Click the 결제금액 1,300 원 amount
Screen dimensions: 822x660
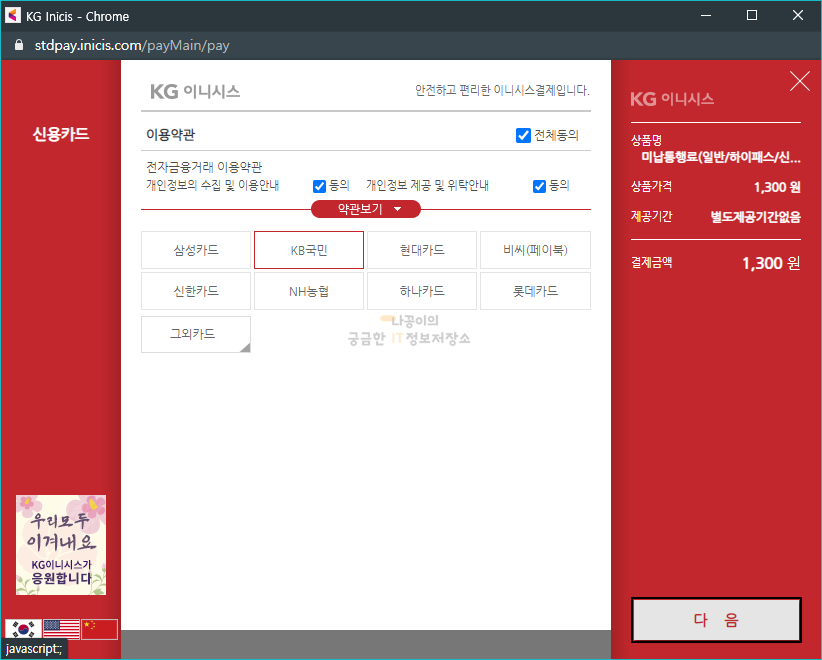(771, 263)
